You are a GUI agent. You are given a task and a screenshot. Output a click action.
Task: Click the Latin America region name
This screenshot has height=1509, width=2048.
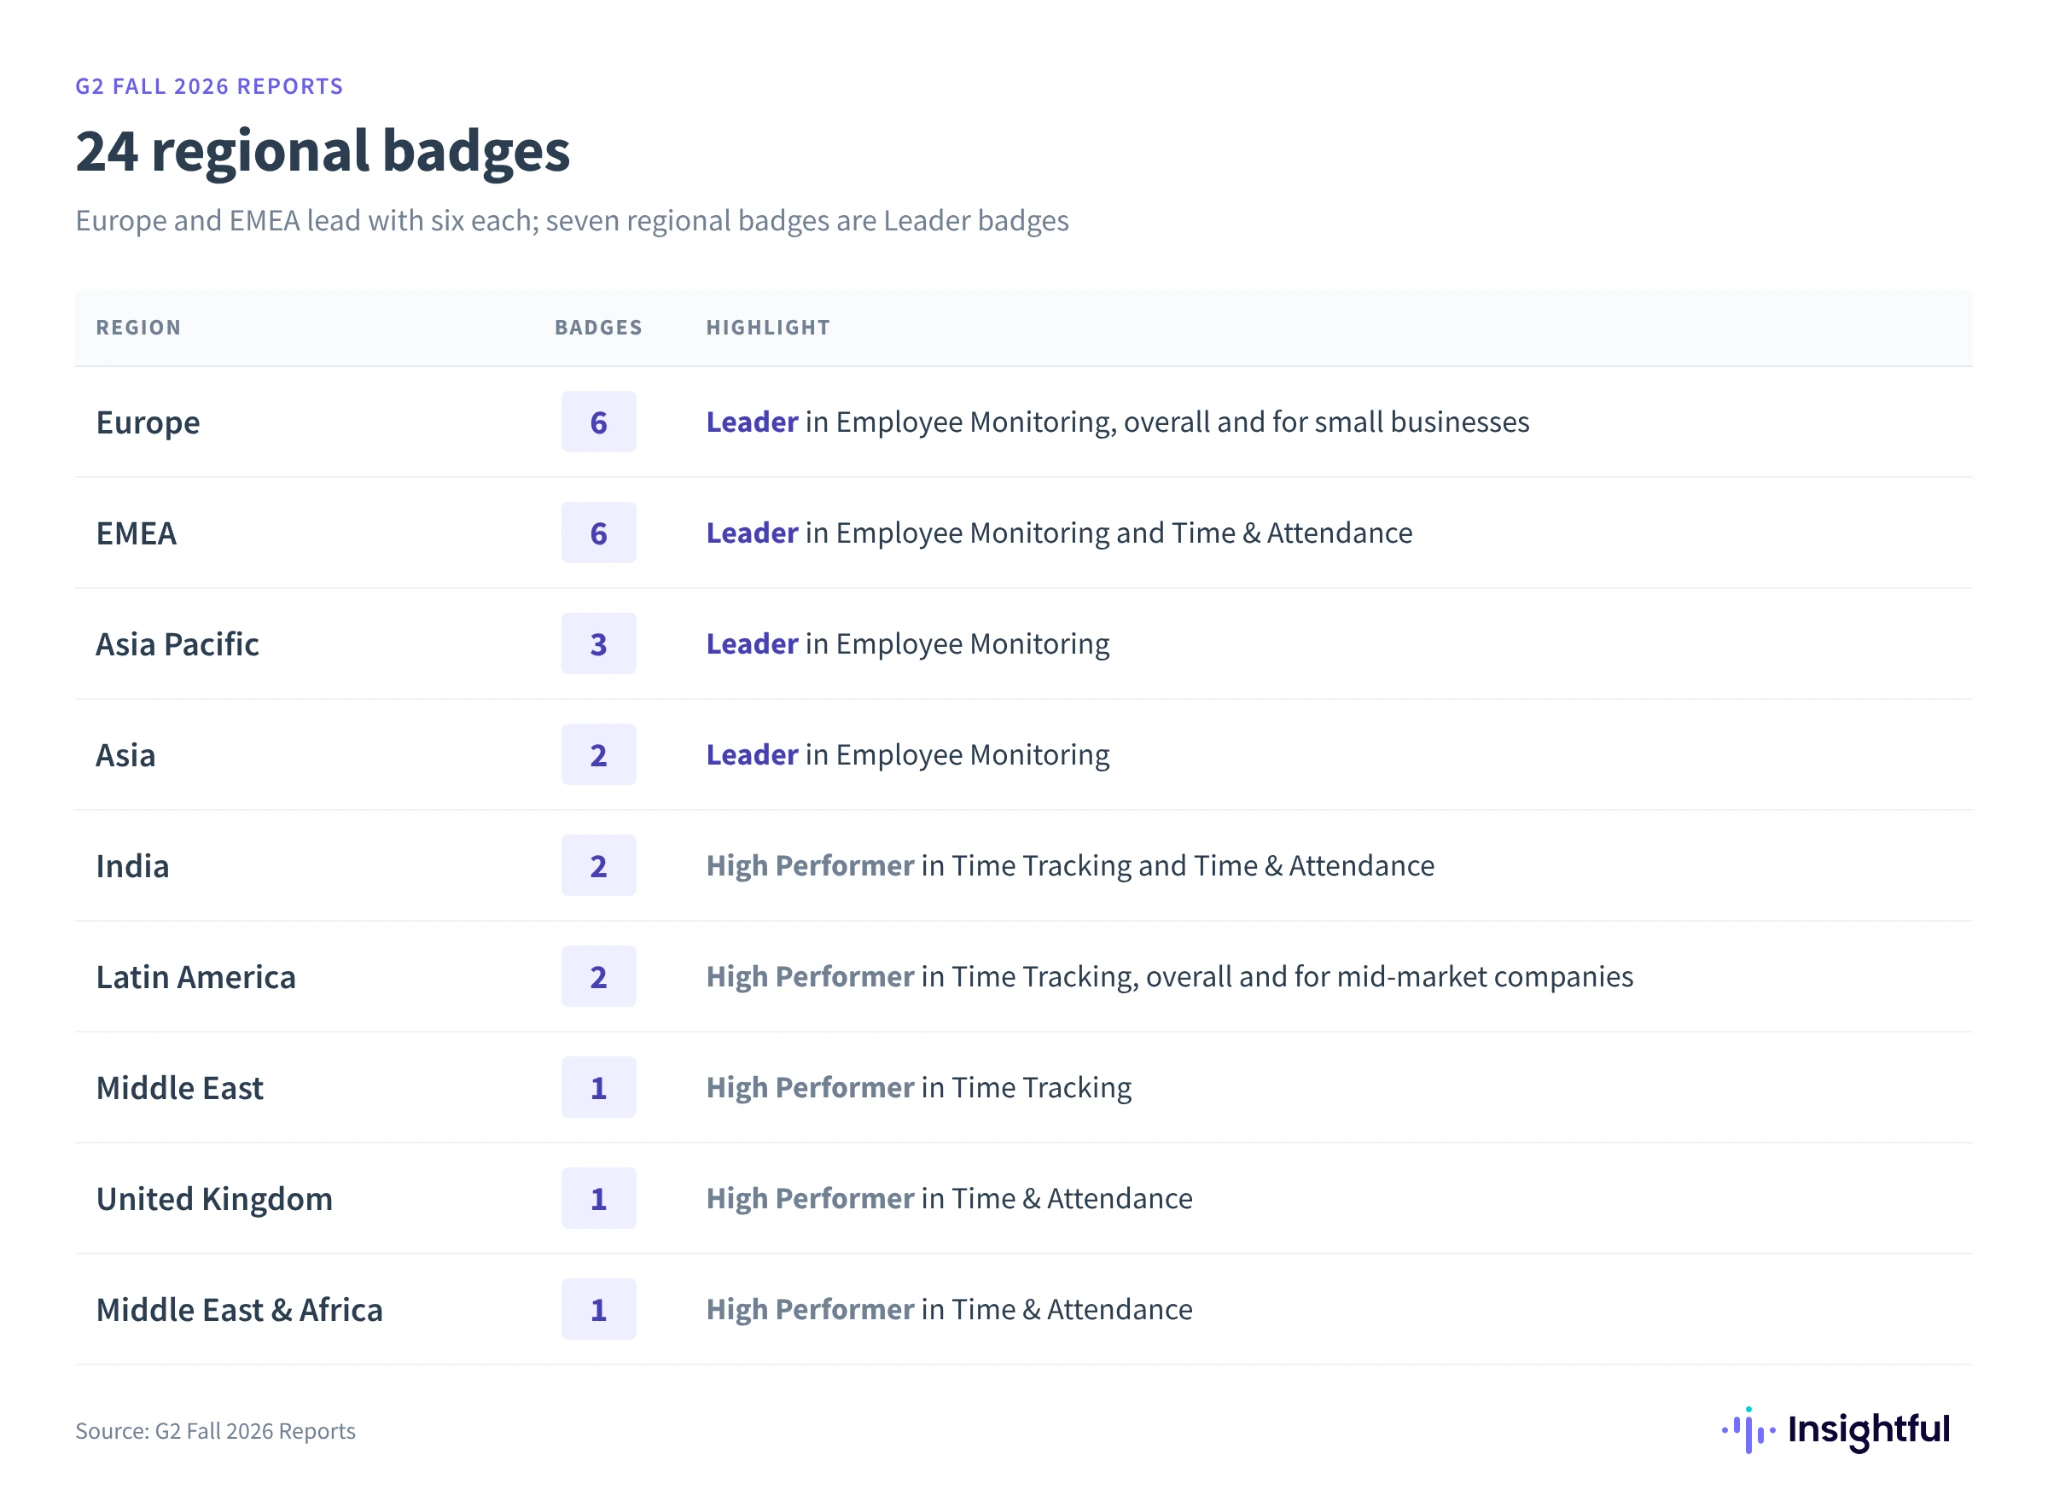[196, 977]
